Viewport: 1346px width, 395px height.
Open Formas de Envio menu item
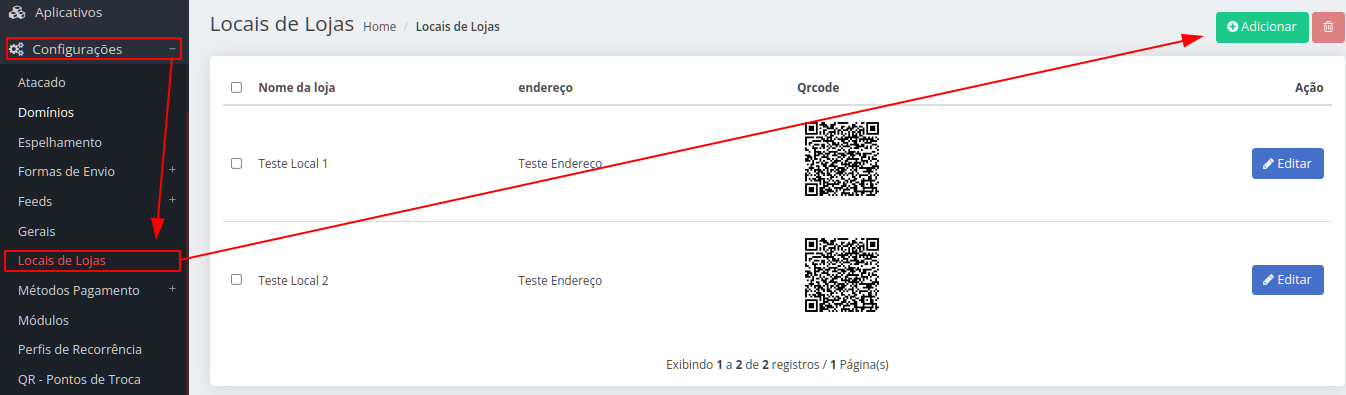(x=66, y=171)
